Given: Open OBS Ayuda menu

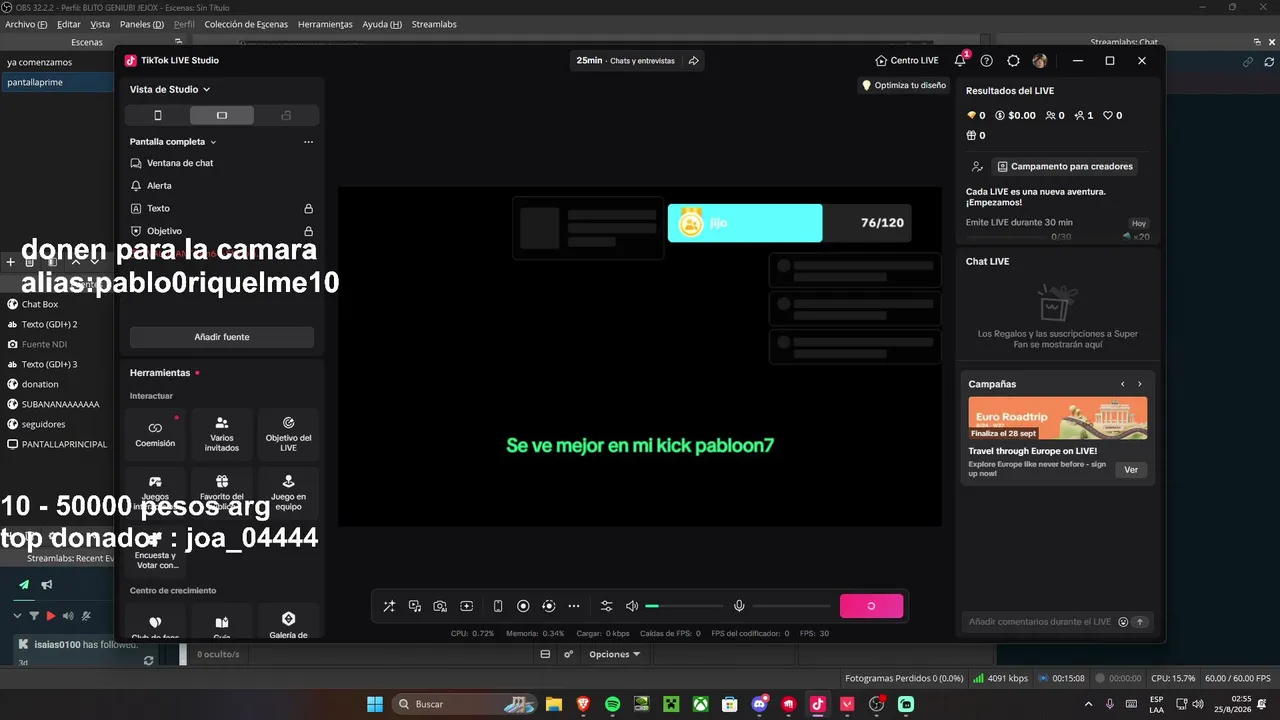Looking at the screenshot, I should (x=382, y=24).
